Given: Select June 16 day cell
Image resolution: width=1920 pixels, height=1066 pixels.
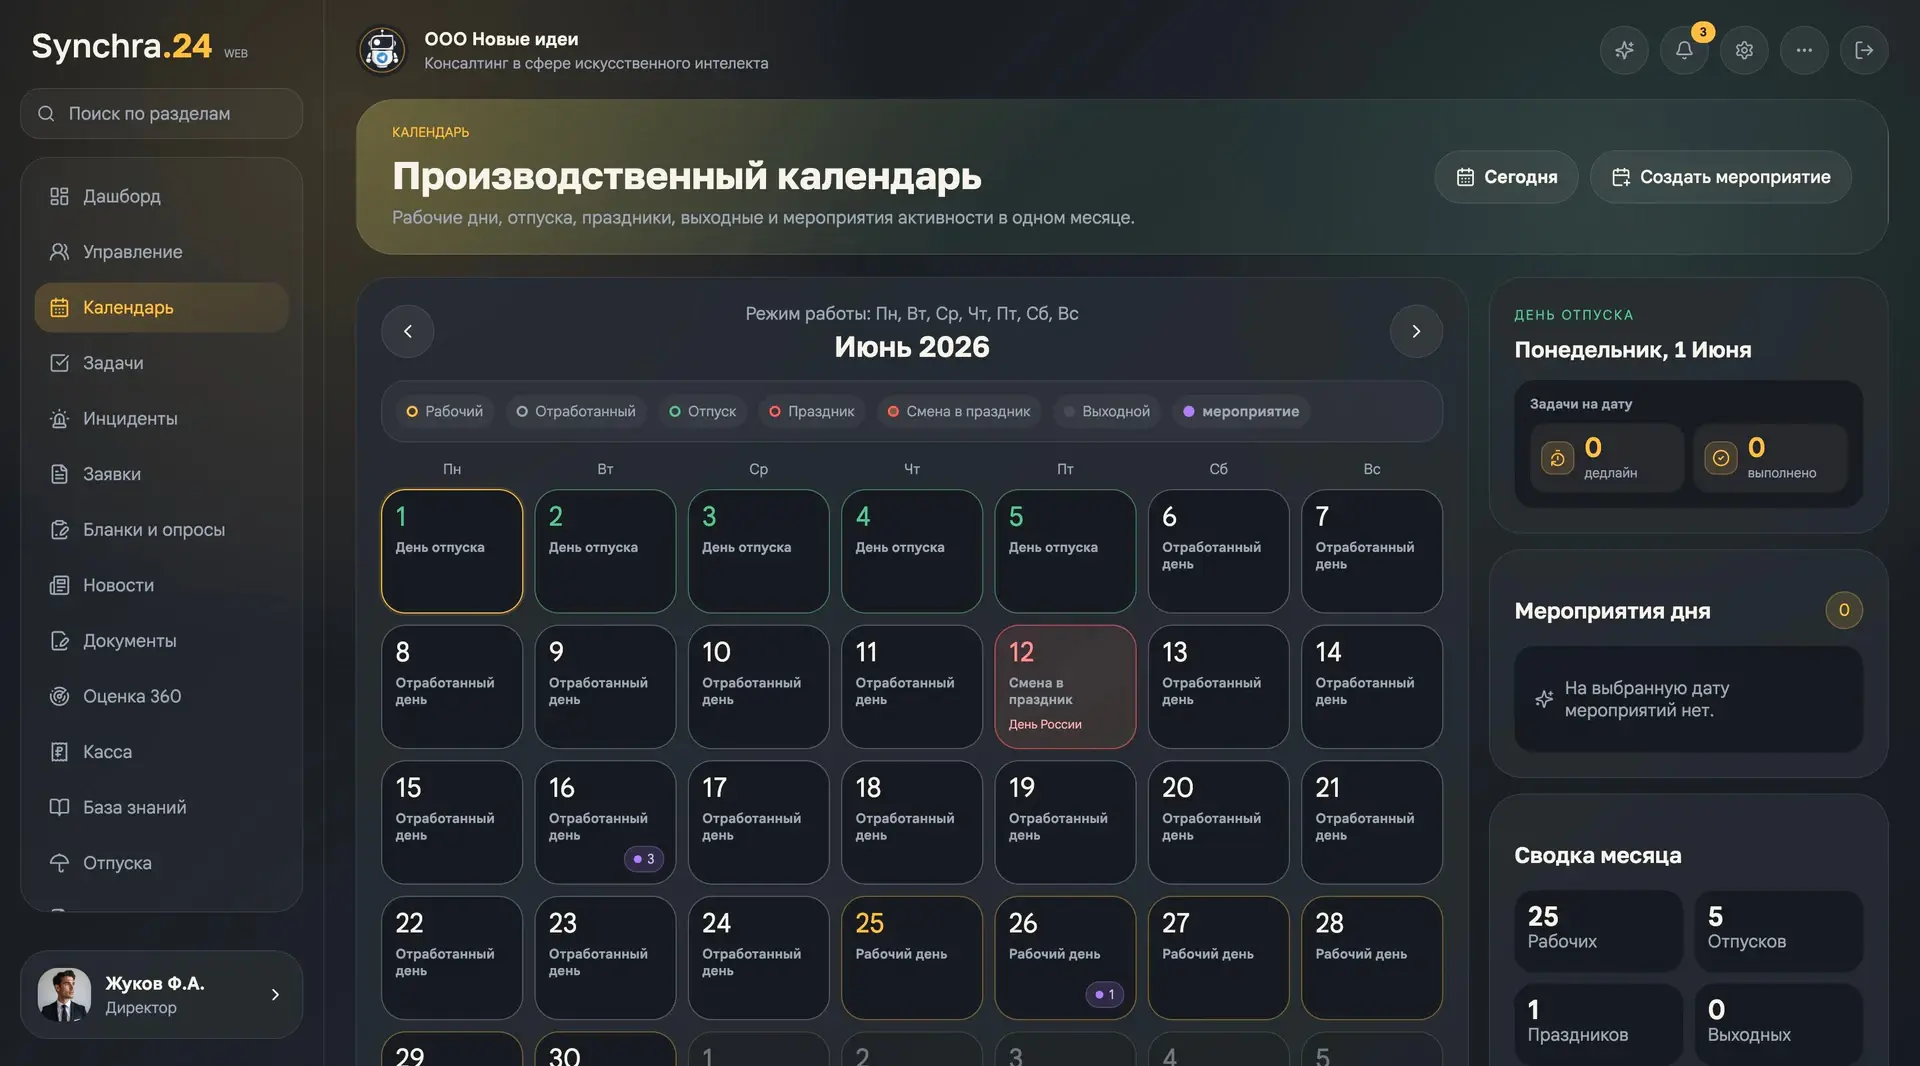Looking at the screenshot, I should [x=605, y=822].
